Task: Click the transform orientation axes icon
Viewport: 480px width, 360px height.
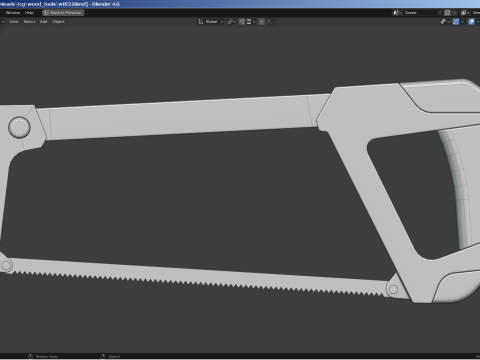Action: coord(201,22)
